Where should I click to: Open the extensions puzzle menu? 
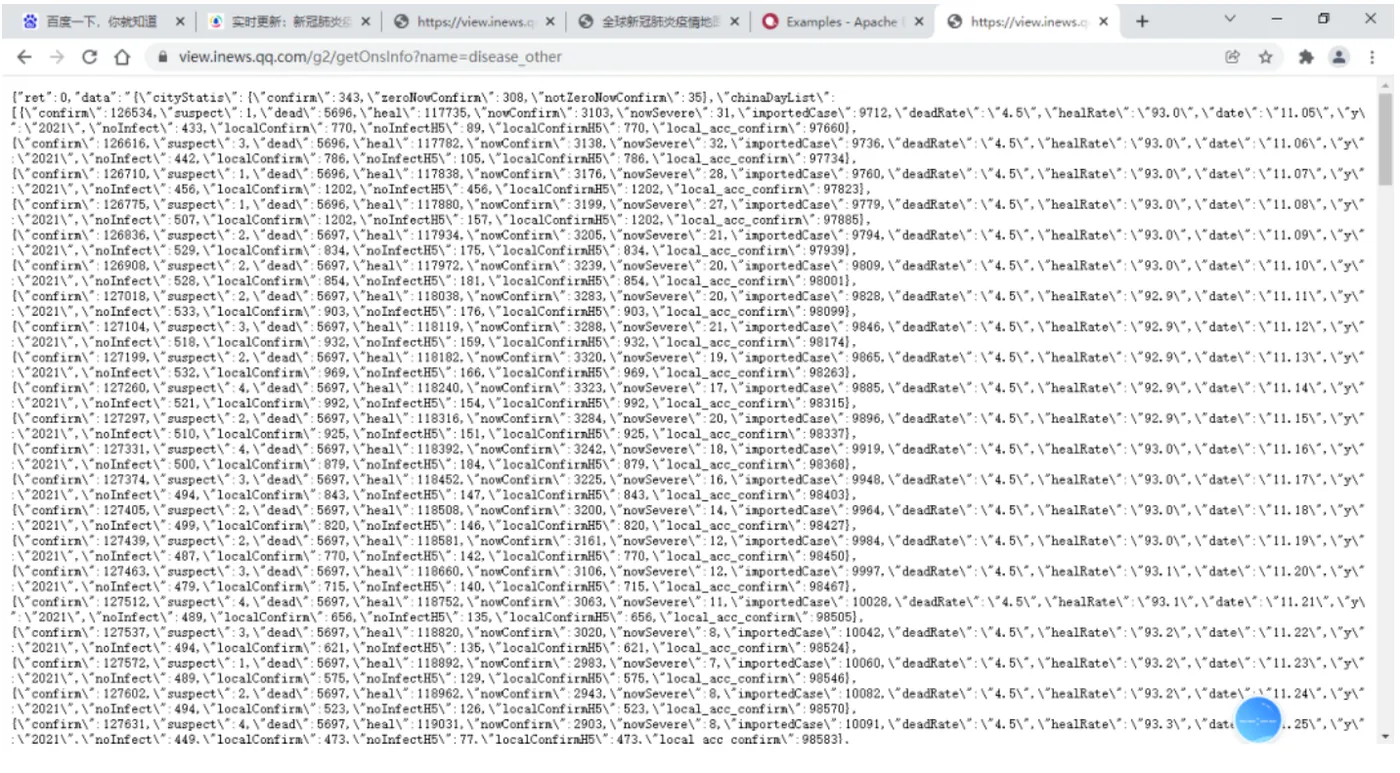pos(1306,57)
